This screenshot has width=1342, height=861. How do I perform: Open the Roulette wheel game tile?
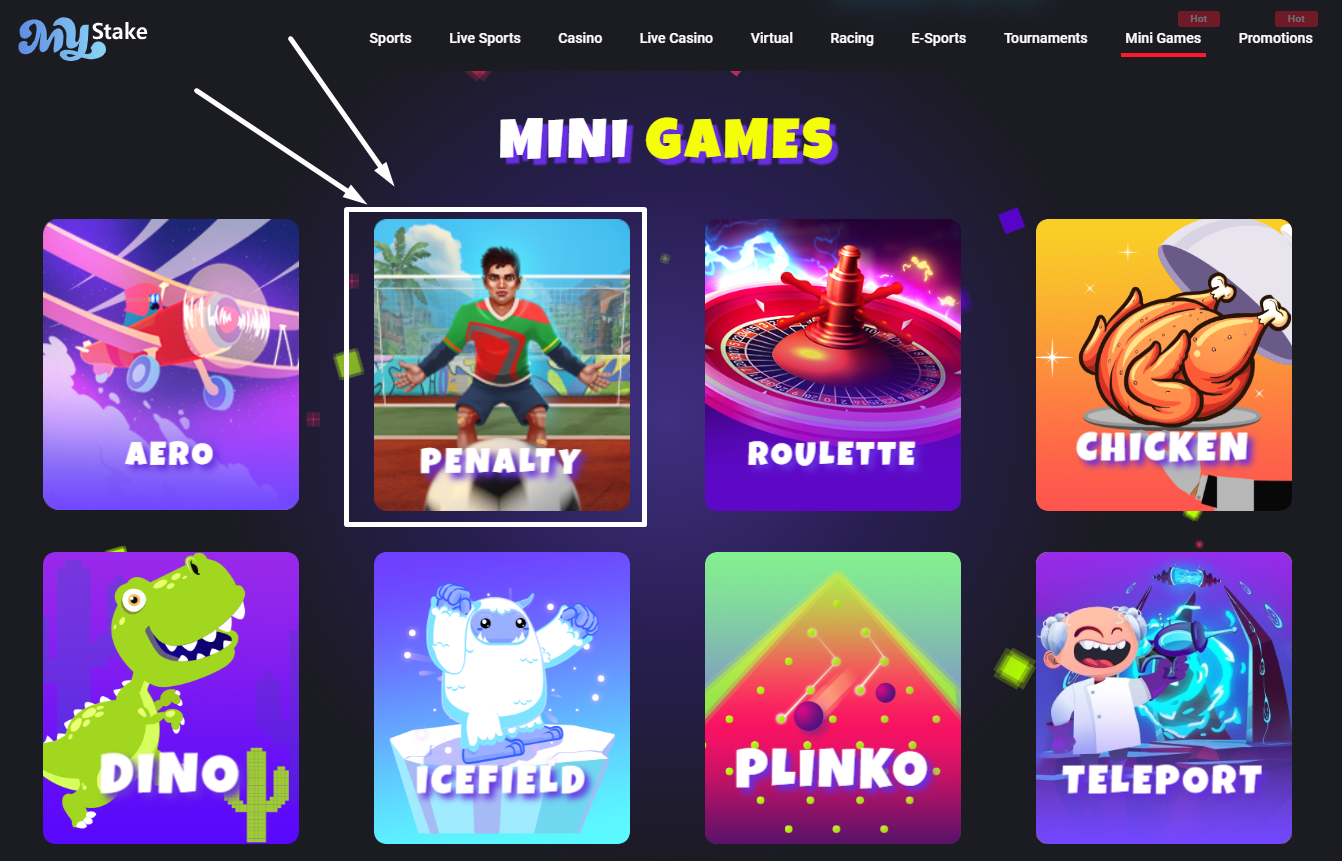(833, 365)
